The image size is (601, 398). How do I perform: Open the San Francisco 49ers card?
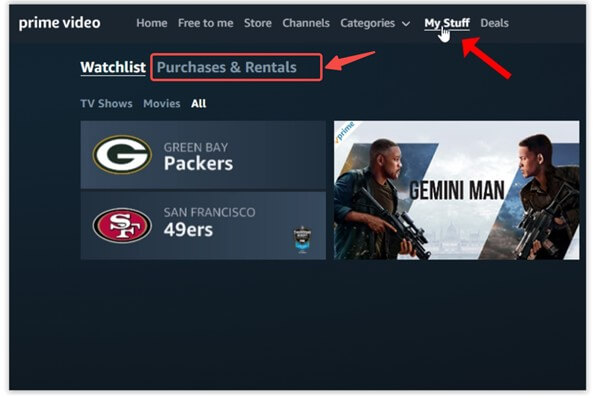pos(203,226)
